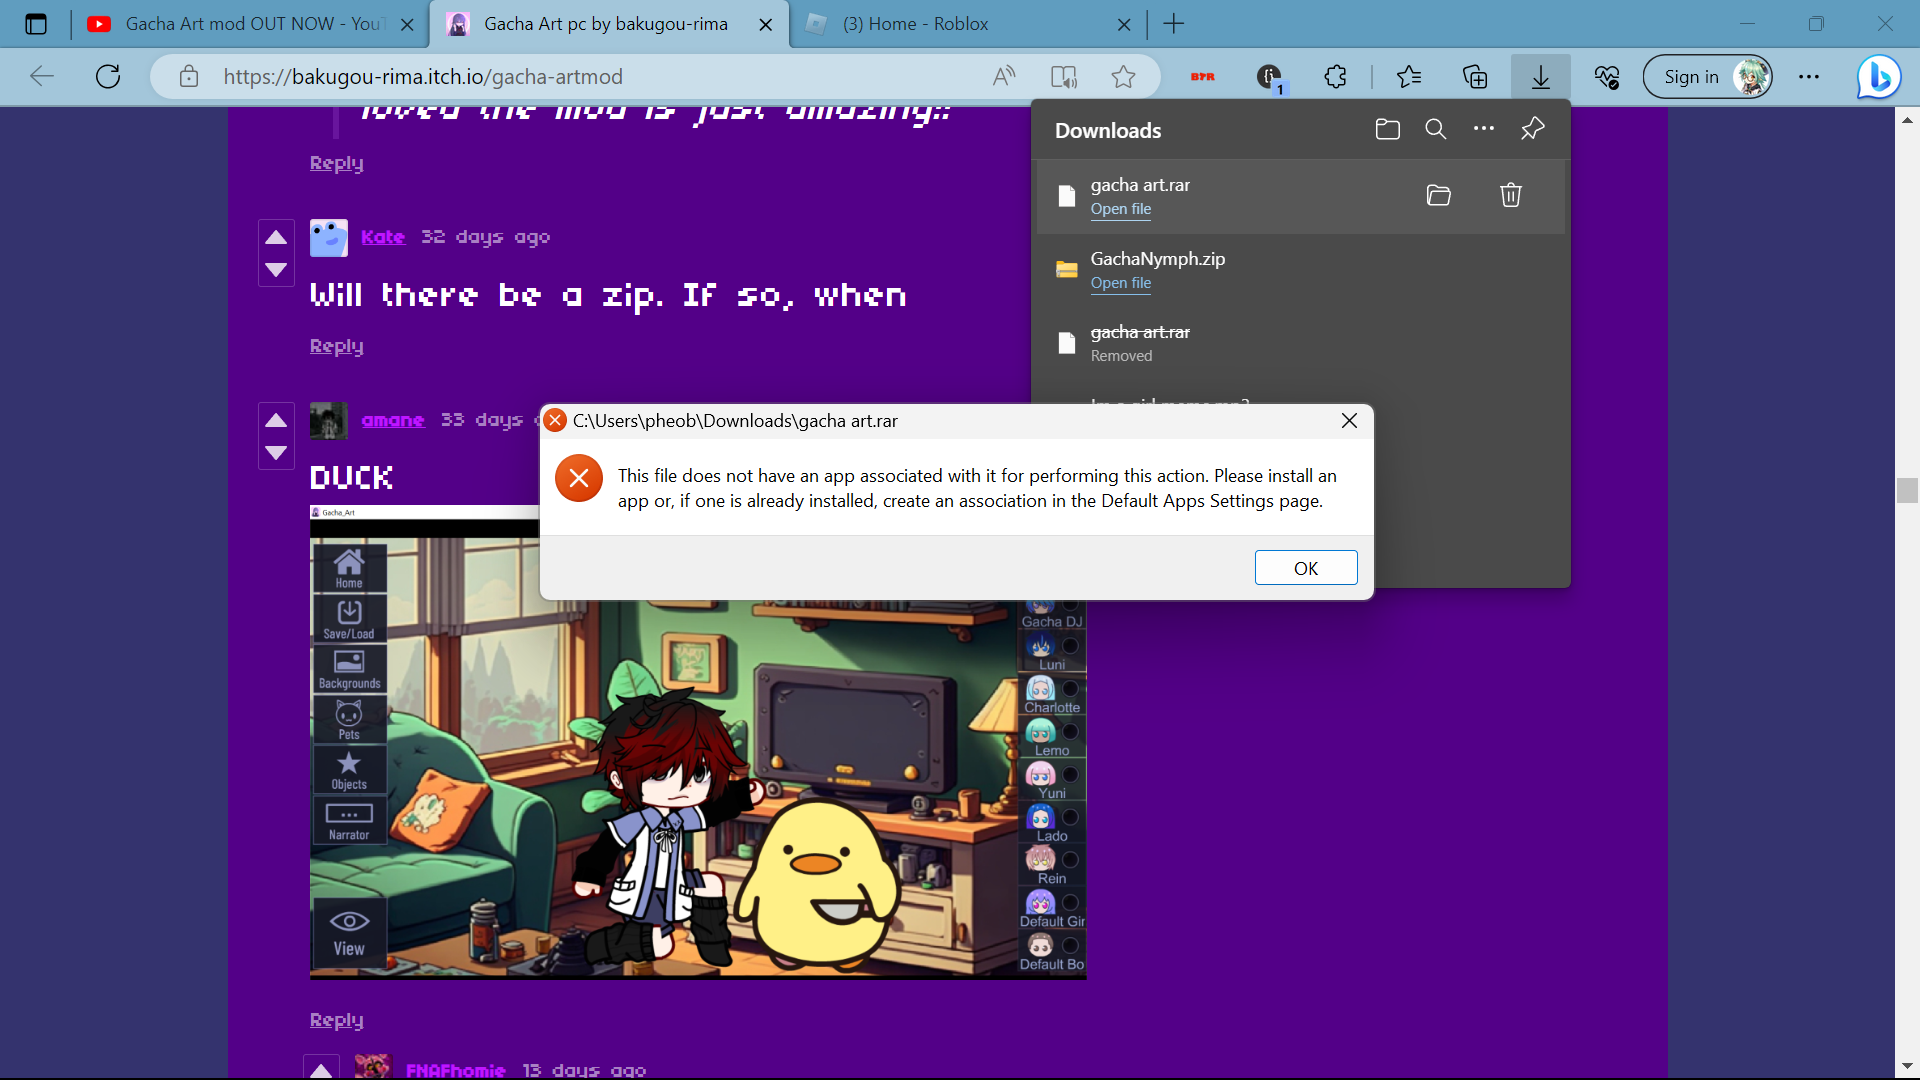Toggle upvote arrow for Kate's comment
Screen dimensions: 1920x1080
(x=277, y=237)
